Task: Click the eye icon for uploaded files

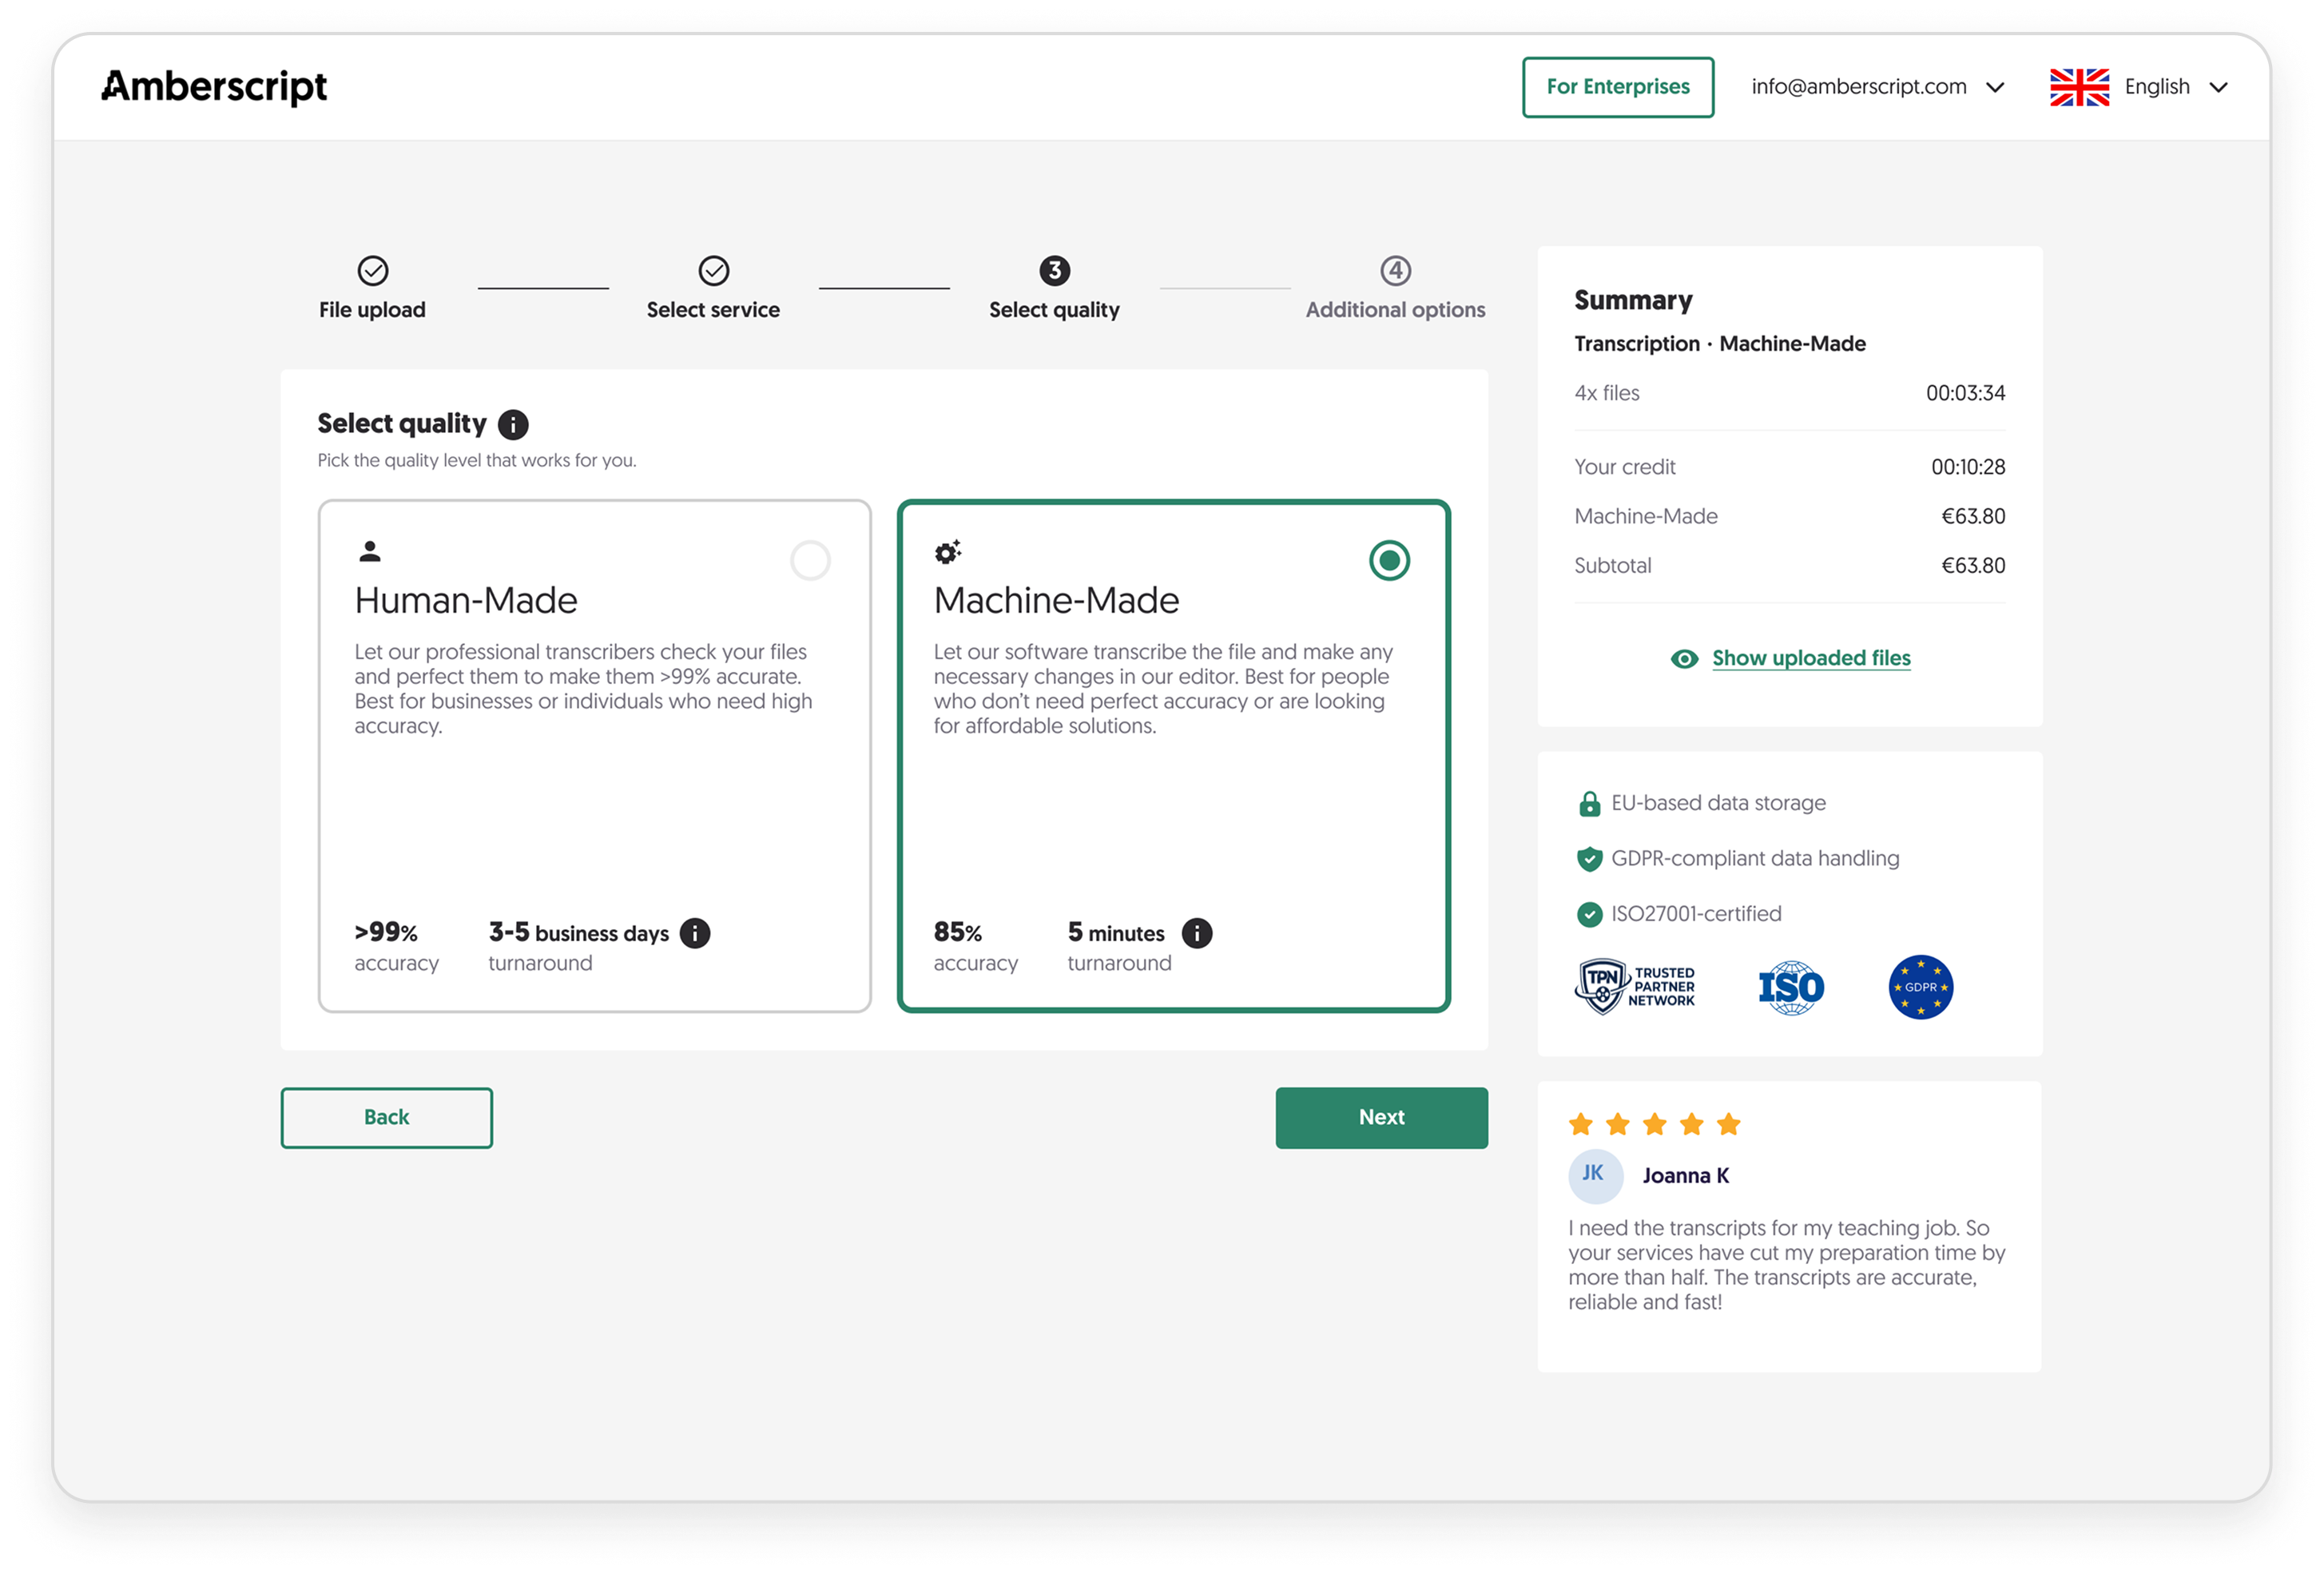Action: pos(1684,658)
